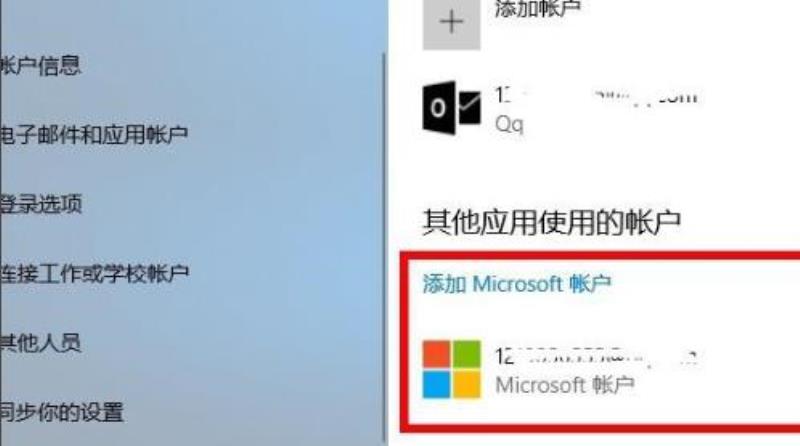The image size is (800, 446).
Task: Open 帐户信息 in the sidebar
Action: (41, 65)
